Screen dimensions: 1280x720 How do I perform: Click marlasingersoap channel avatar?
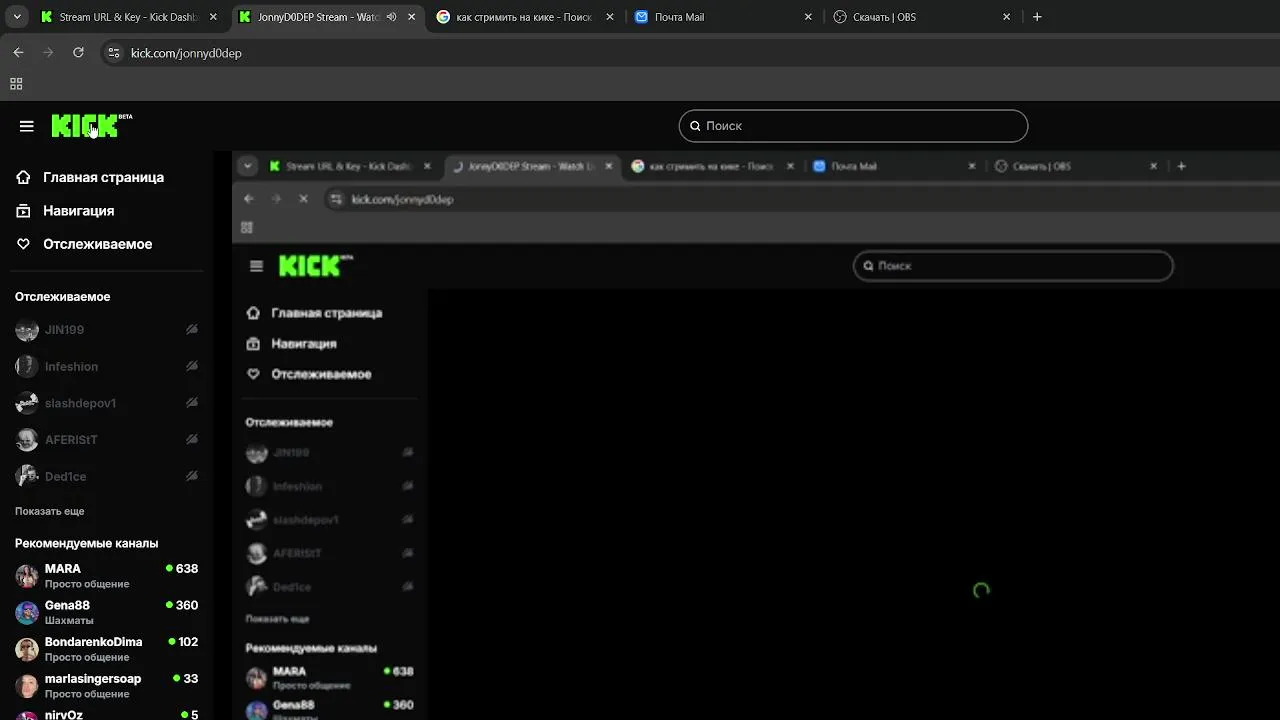[x=27, y=686]
